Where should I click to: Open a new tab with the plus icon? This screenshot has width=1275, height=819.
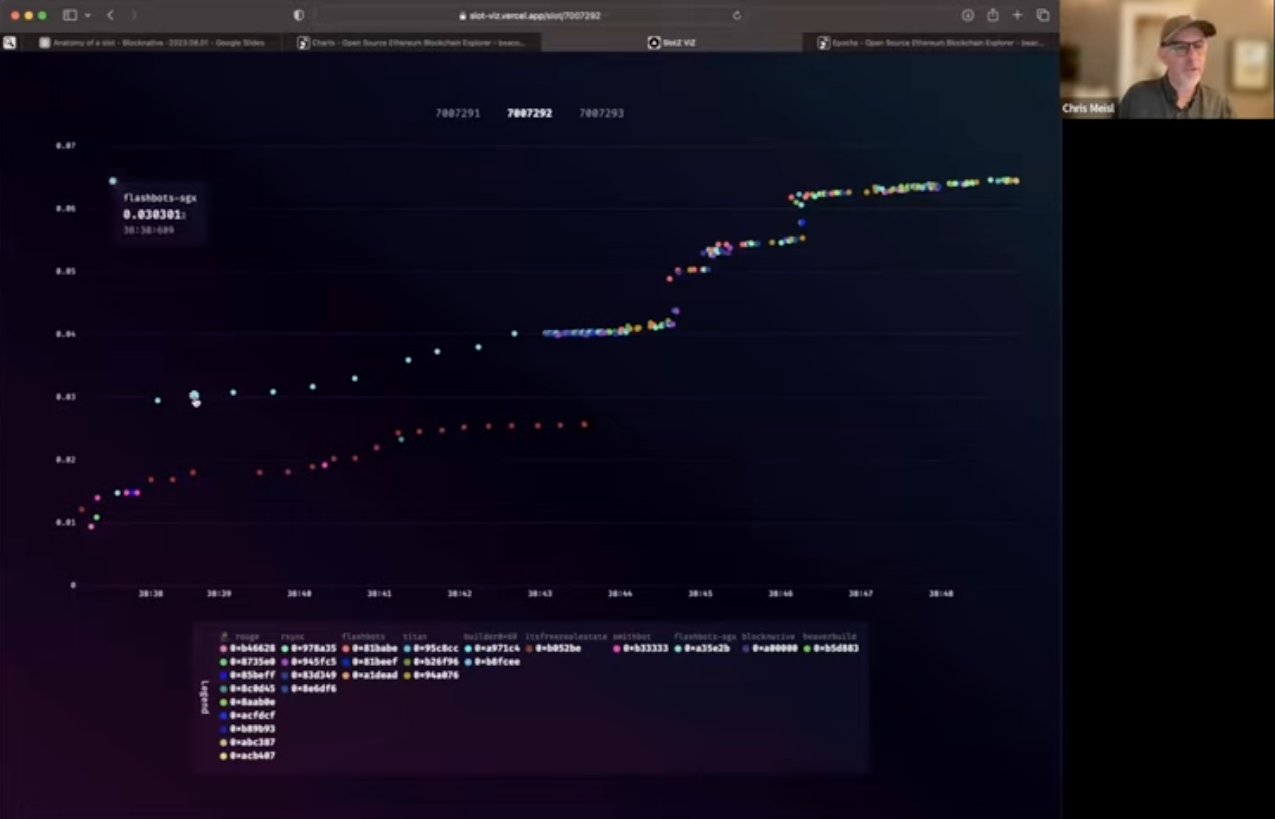[1017, 15]
